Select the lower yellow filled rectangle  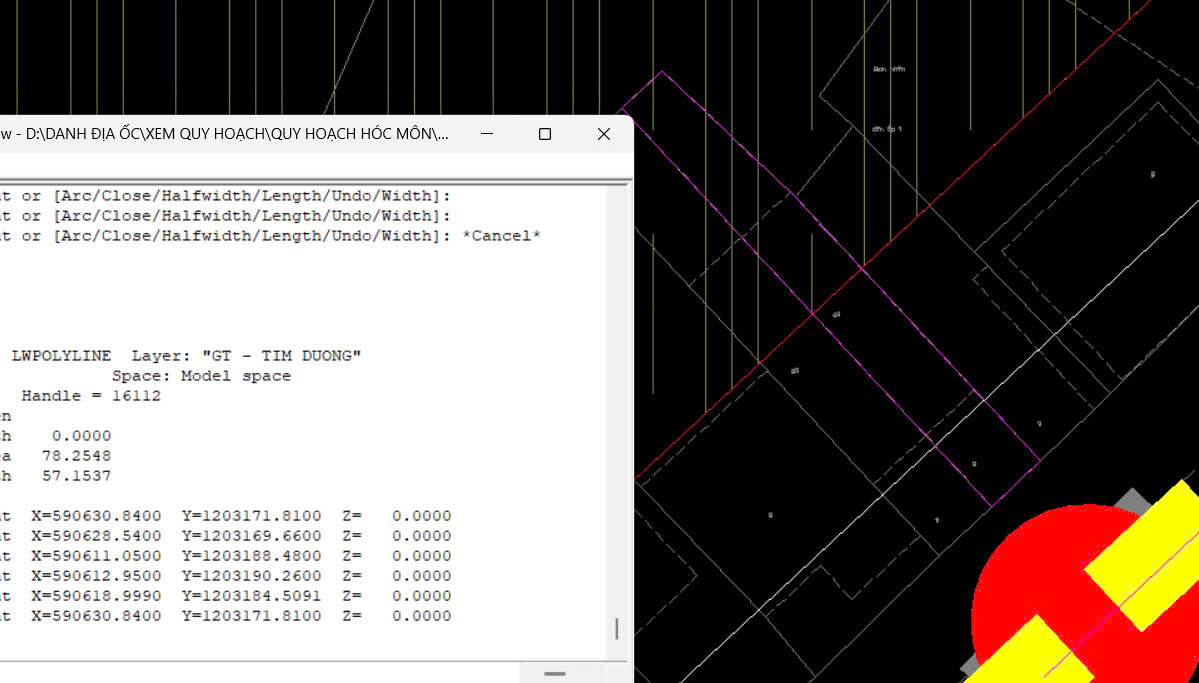click(x=1025, y=652)
